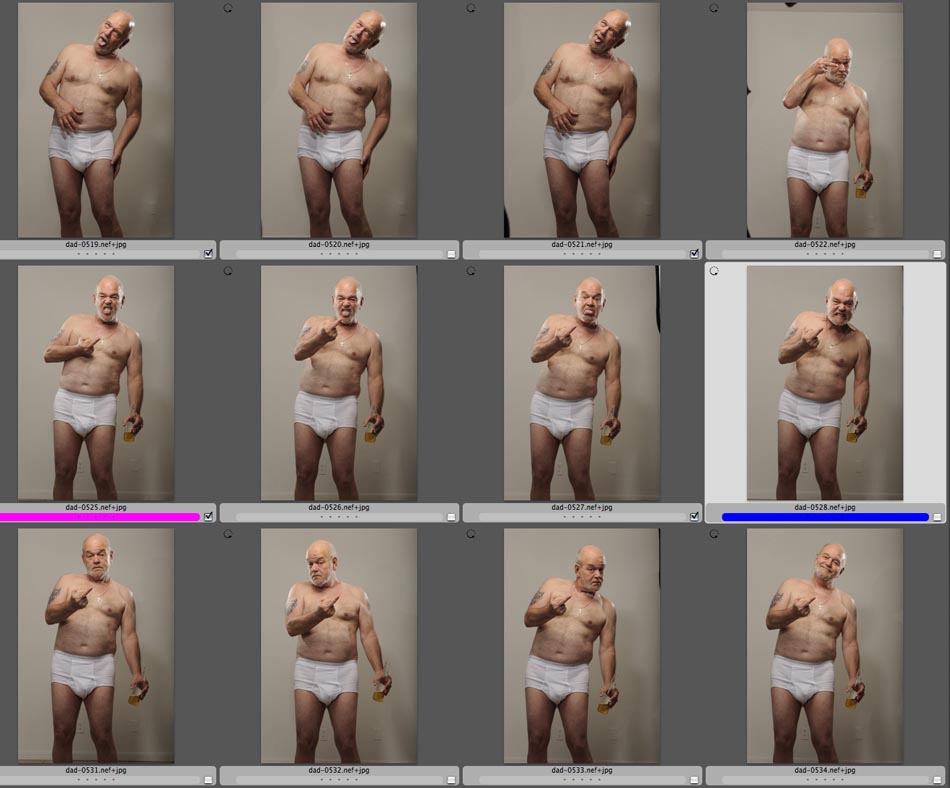Click rotate icon on dad-0534 thumbnail cell
The height and width of the screenshot is (788, 950).
[x=714, y=533]
